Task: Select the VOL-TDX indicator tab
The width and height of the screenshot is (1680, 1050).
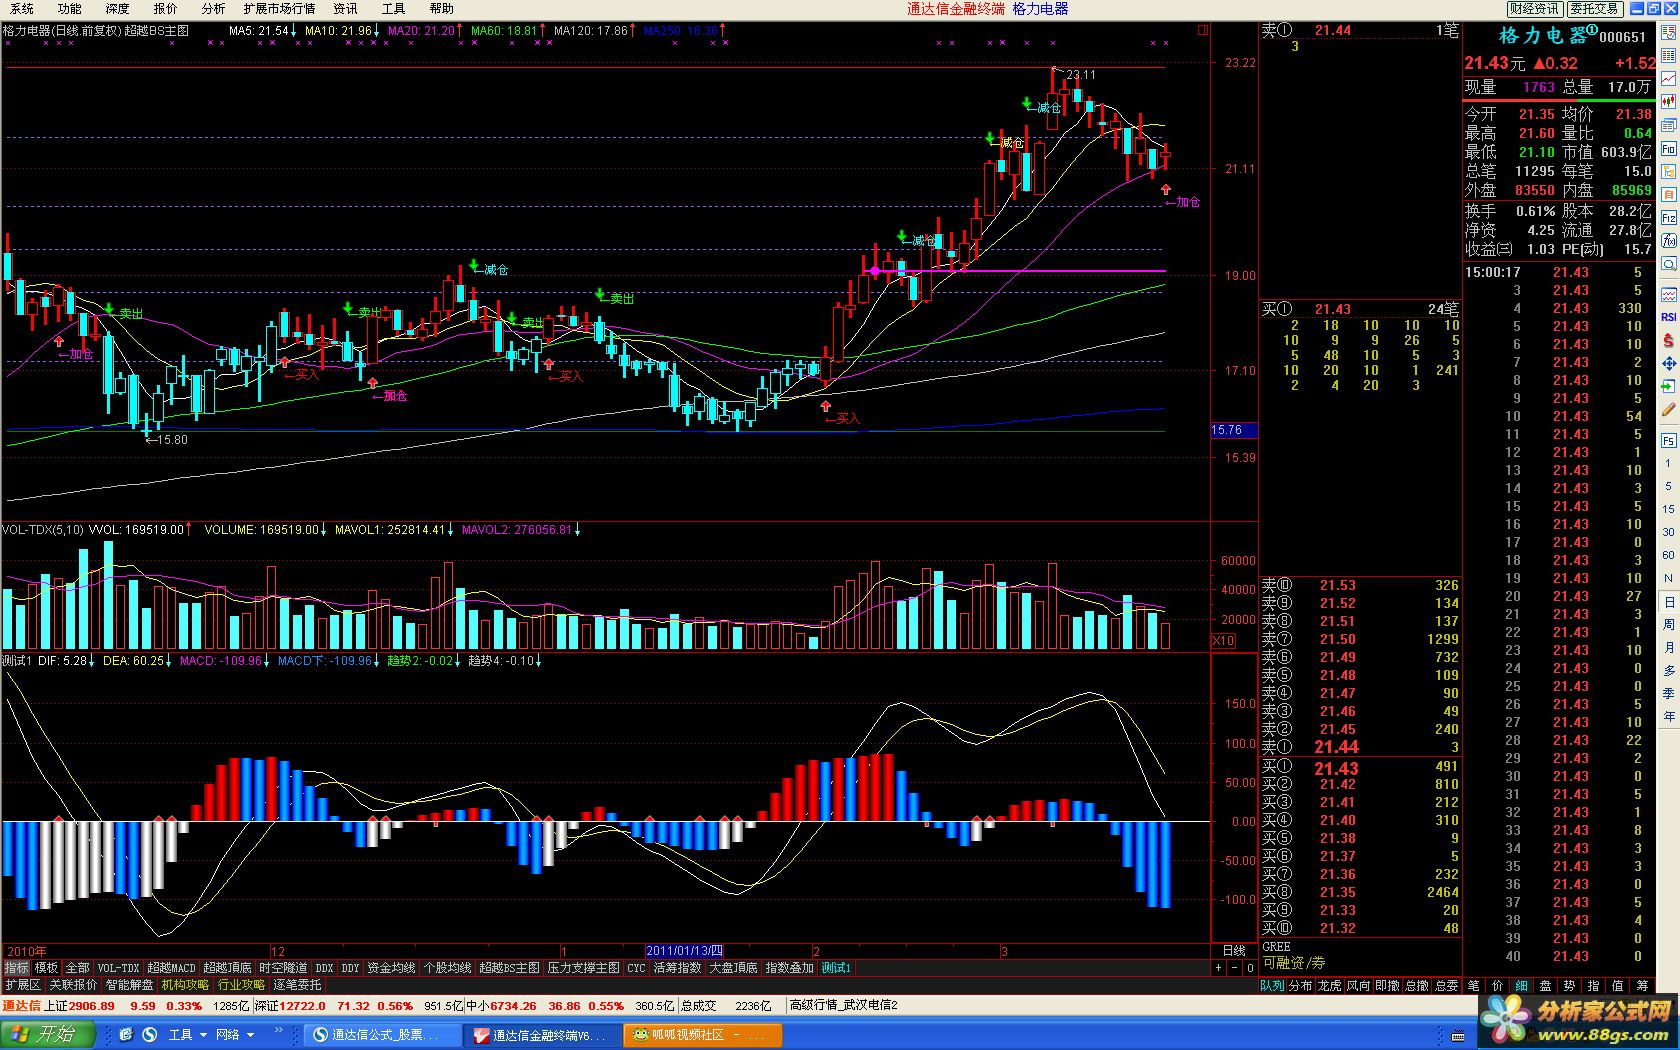Action: pyautogui.click(x=118, y=968)
